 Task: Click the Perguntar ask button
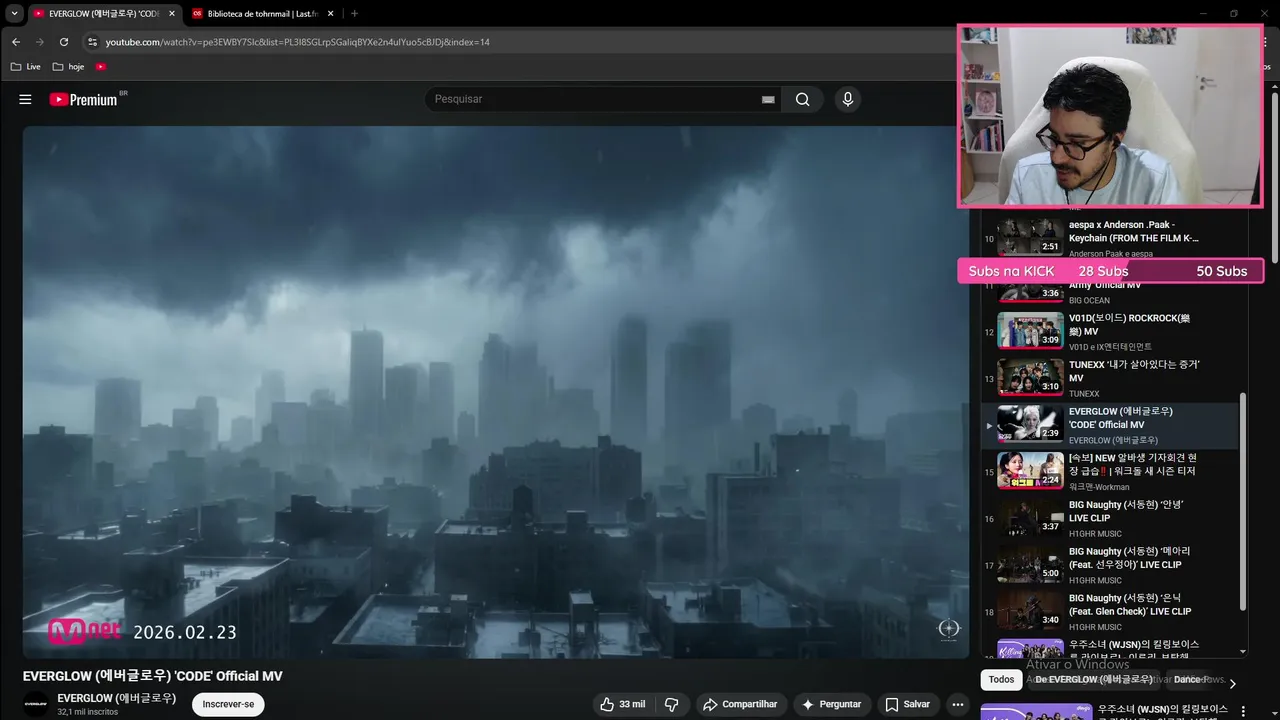[832, 704]
